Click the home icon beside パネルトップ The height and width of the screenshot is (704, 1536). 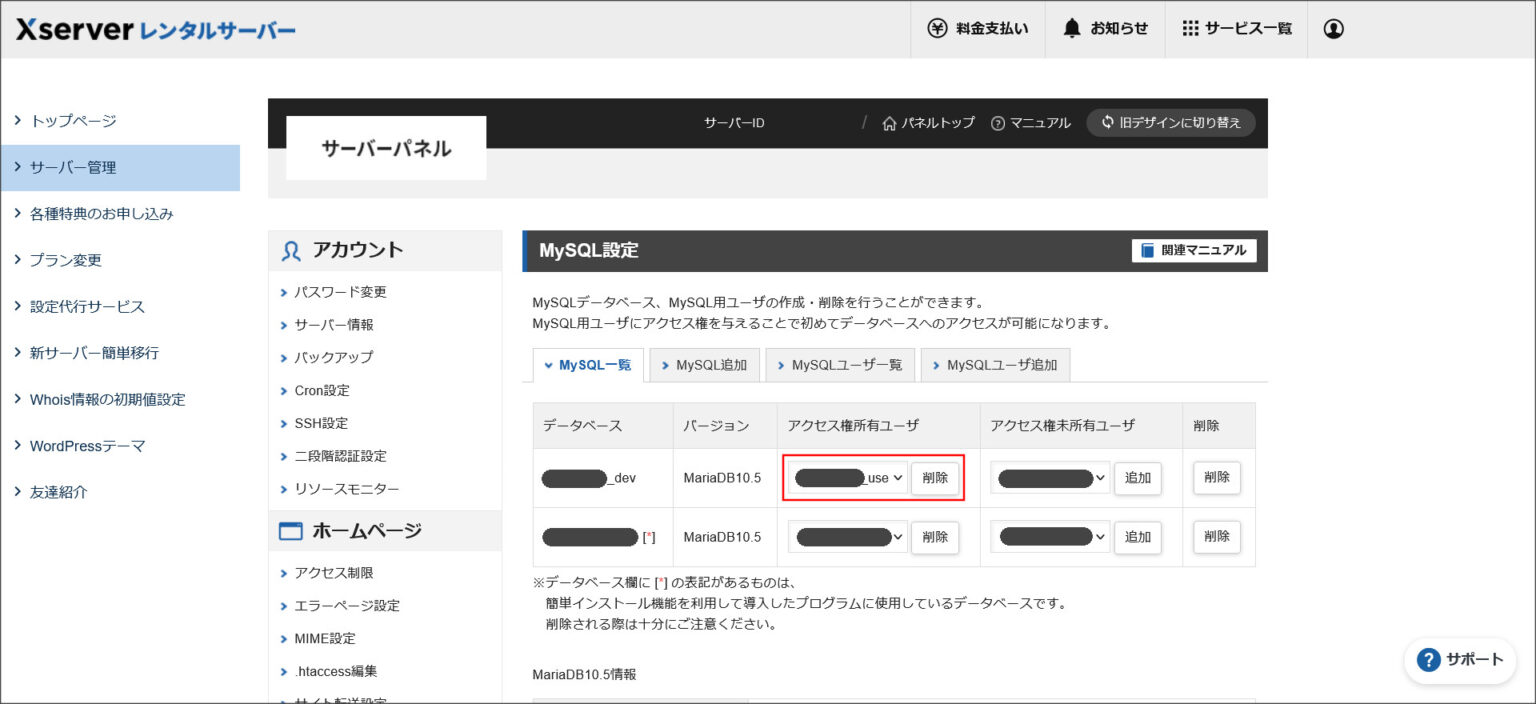coord(890,122)
